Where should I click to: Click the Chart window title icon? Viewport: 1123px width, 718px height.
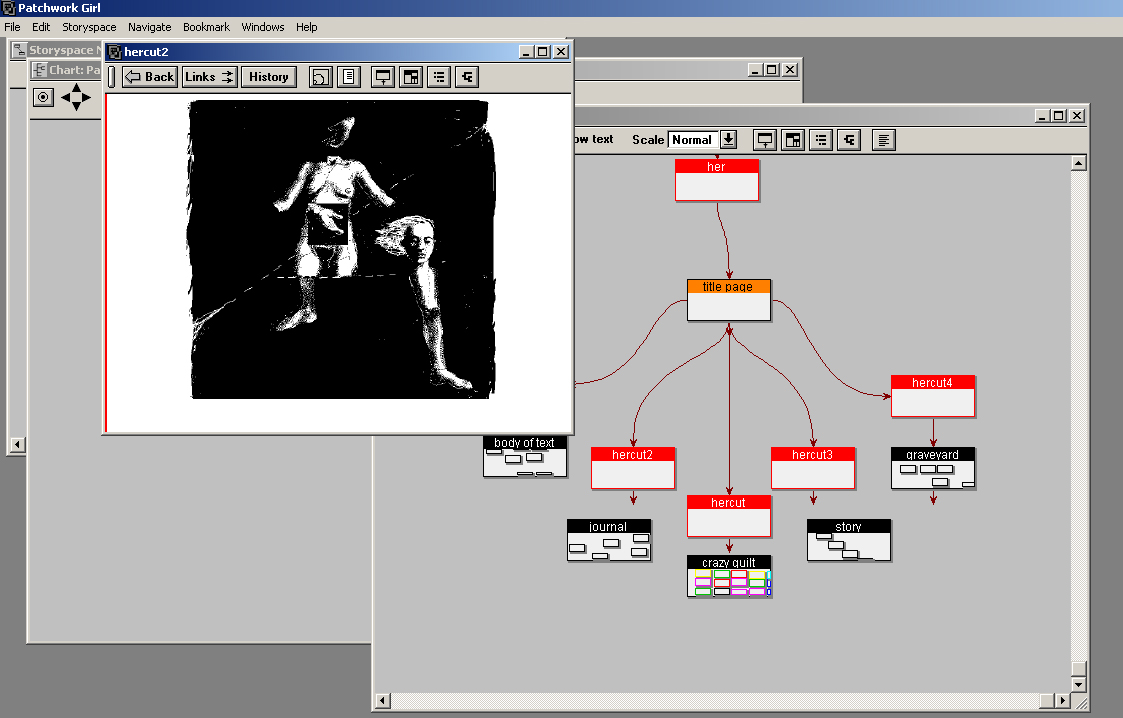click(40, 69)
